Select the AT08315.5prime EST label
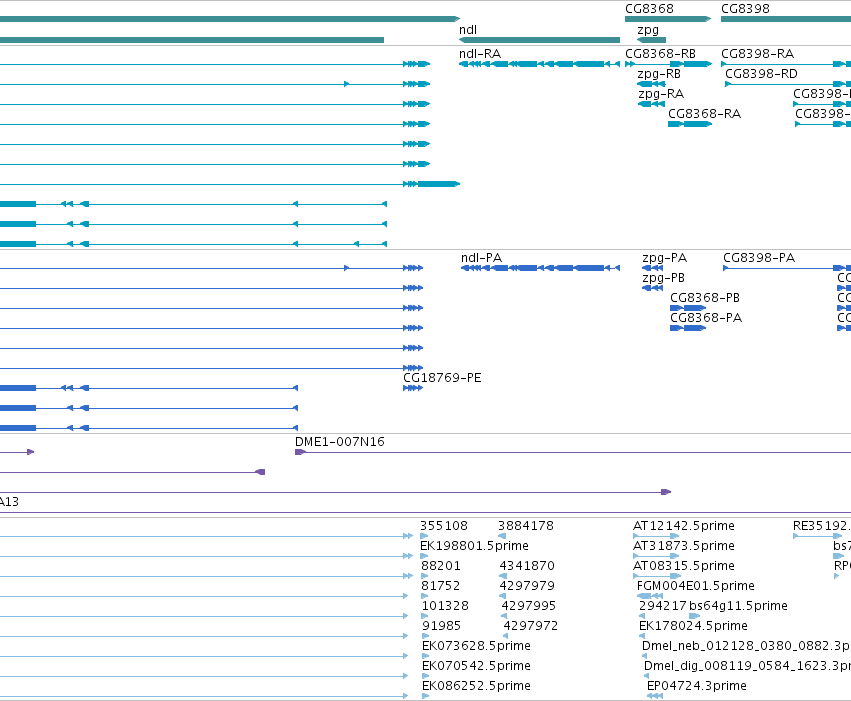This screenshot has height=701, width=851. tap(684, 566)
